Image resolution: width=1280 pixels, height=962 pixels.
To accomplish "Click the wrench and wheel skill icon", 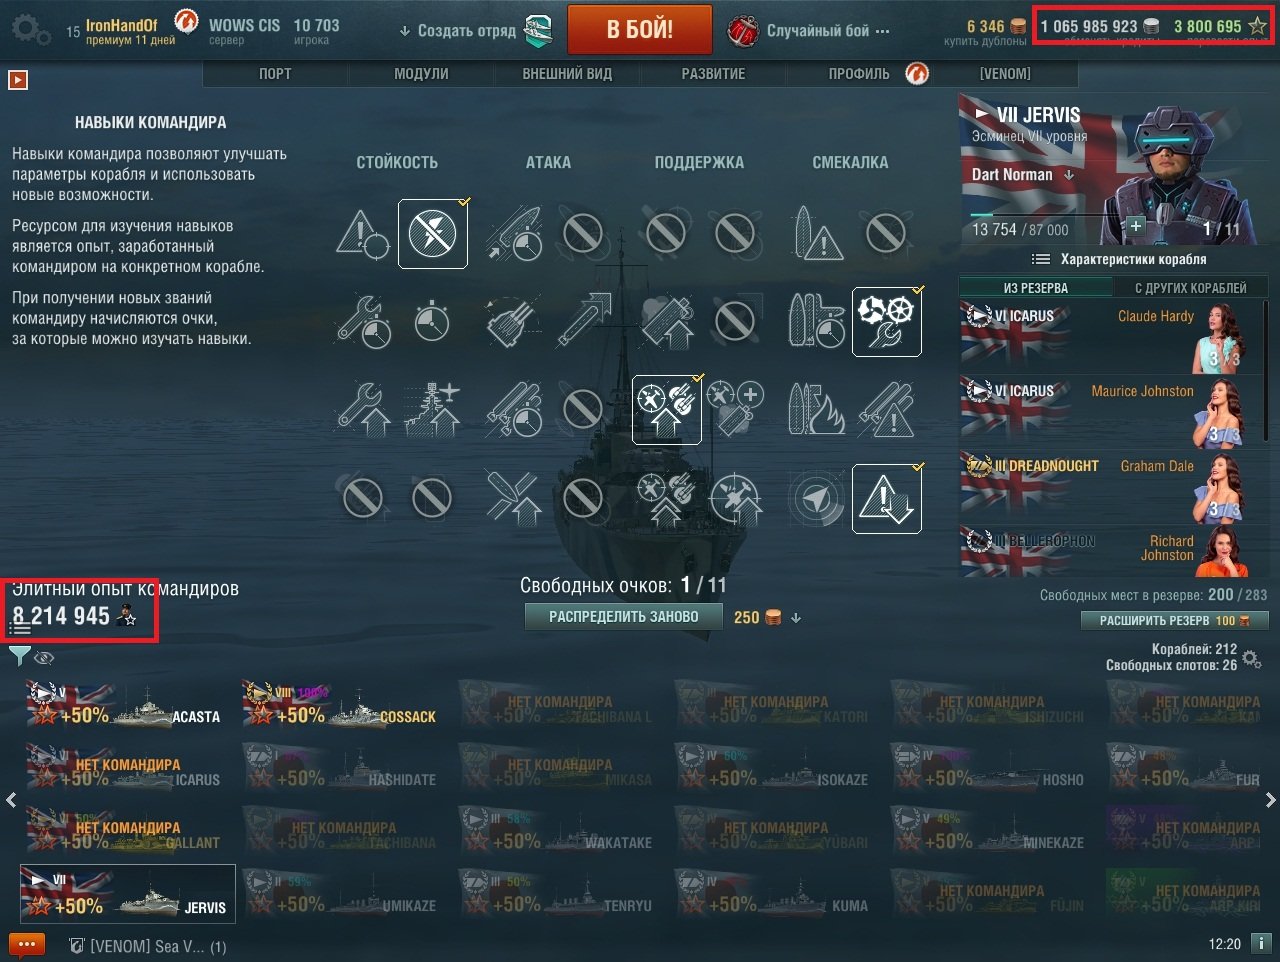I will click(886, 321).
